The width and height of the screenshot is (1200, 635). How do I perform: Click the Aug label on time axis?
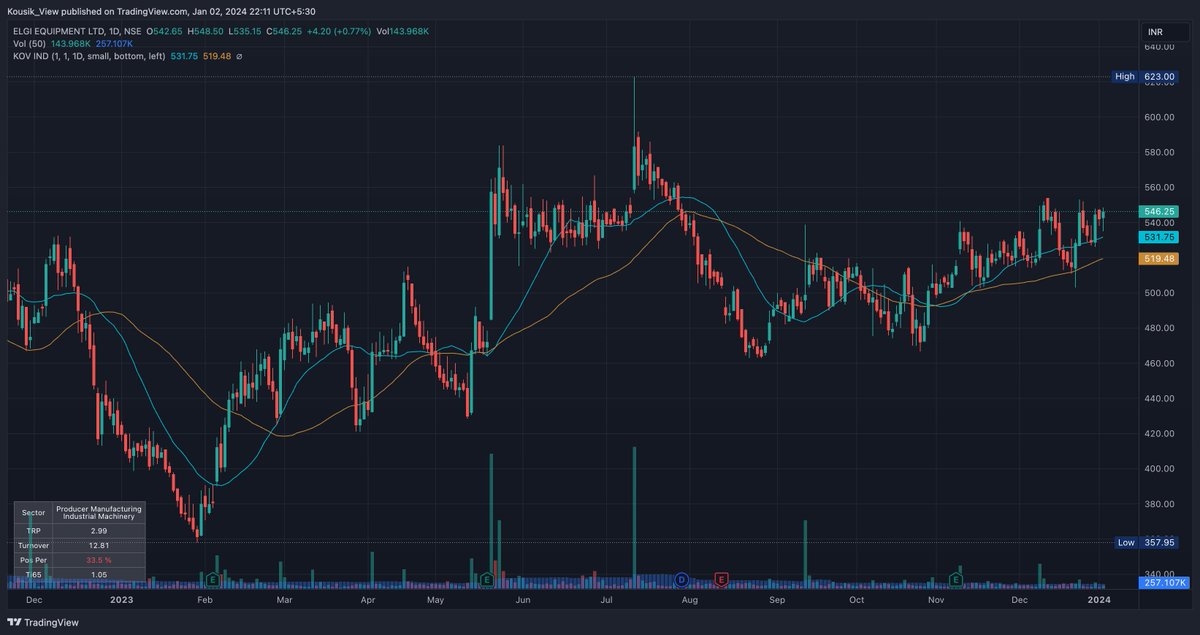pyautogui.click(x=689, y=600)
